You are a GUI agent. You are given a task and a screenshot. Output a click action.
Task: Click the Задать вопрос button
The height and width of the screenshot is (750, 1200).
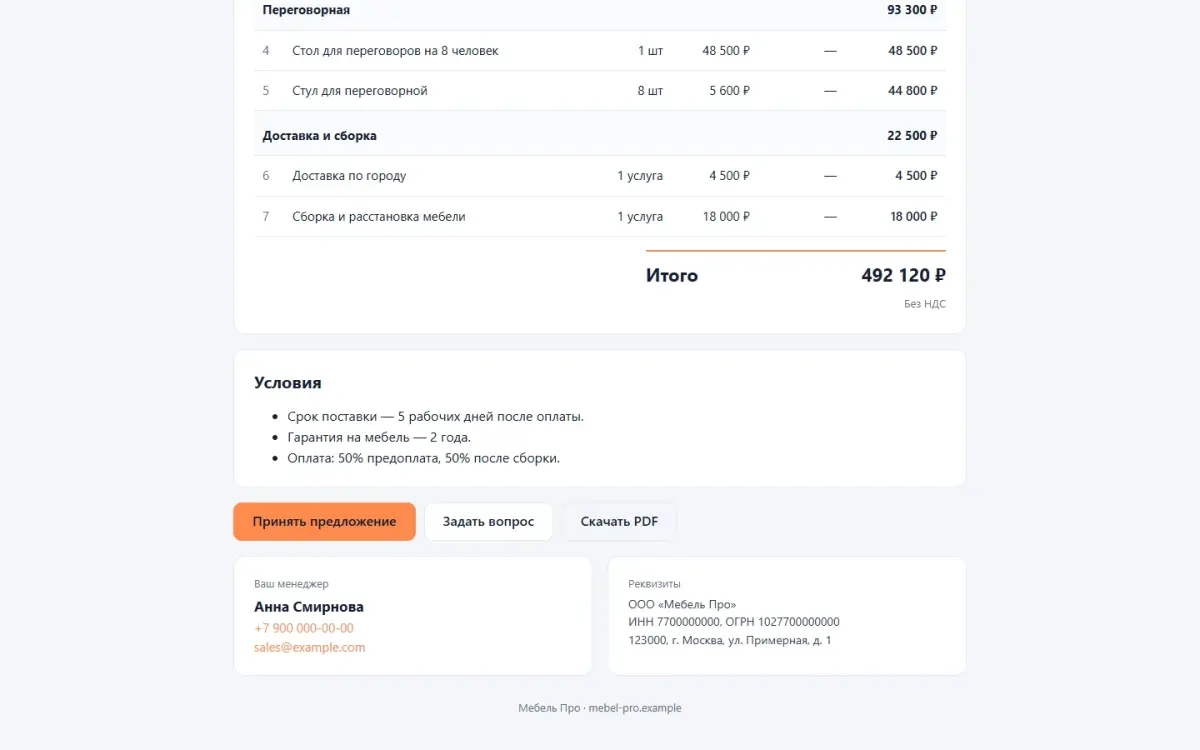pyautogui.click(x=489, y=522)
